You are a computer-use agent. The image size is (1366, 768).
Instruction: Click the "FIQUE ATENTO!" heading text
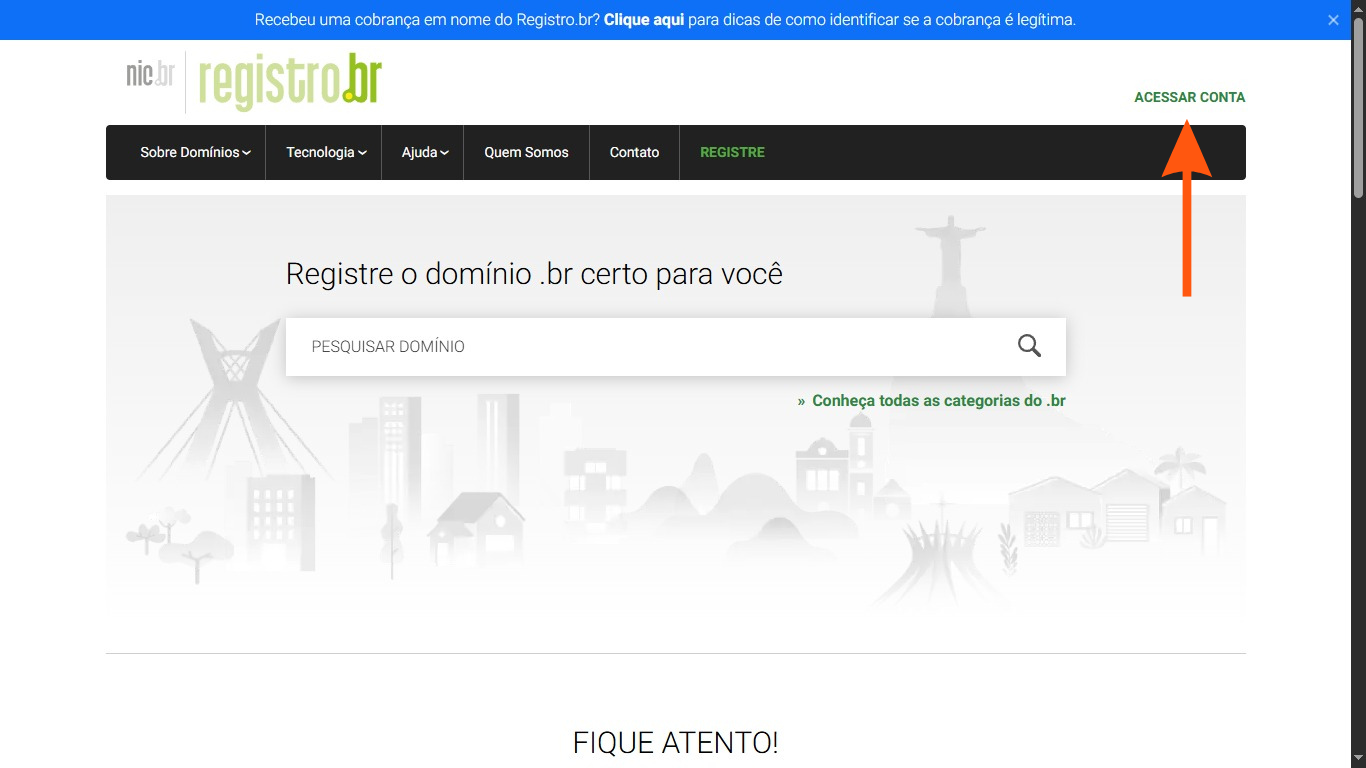point(675,743)
